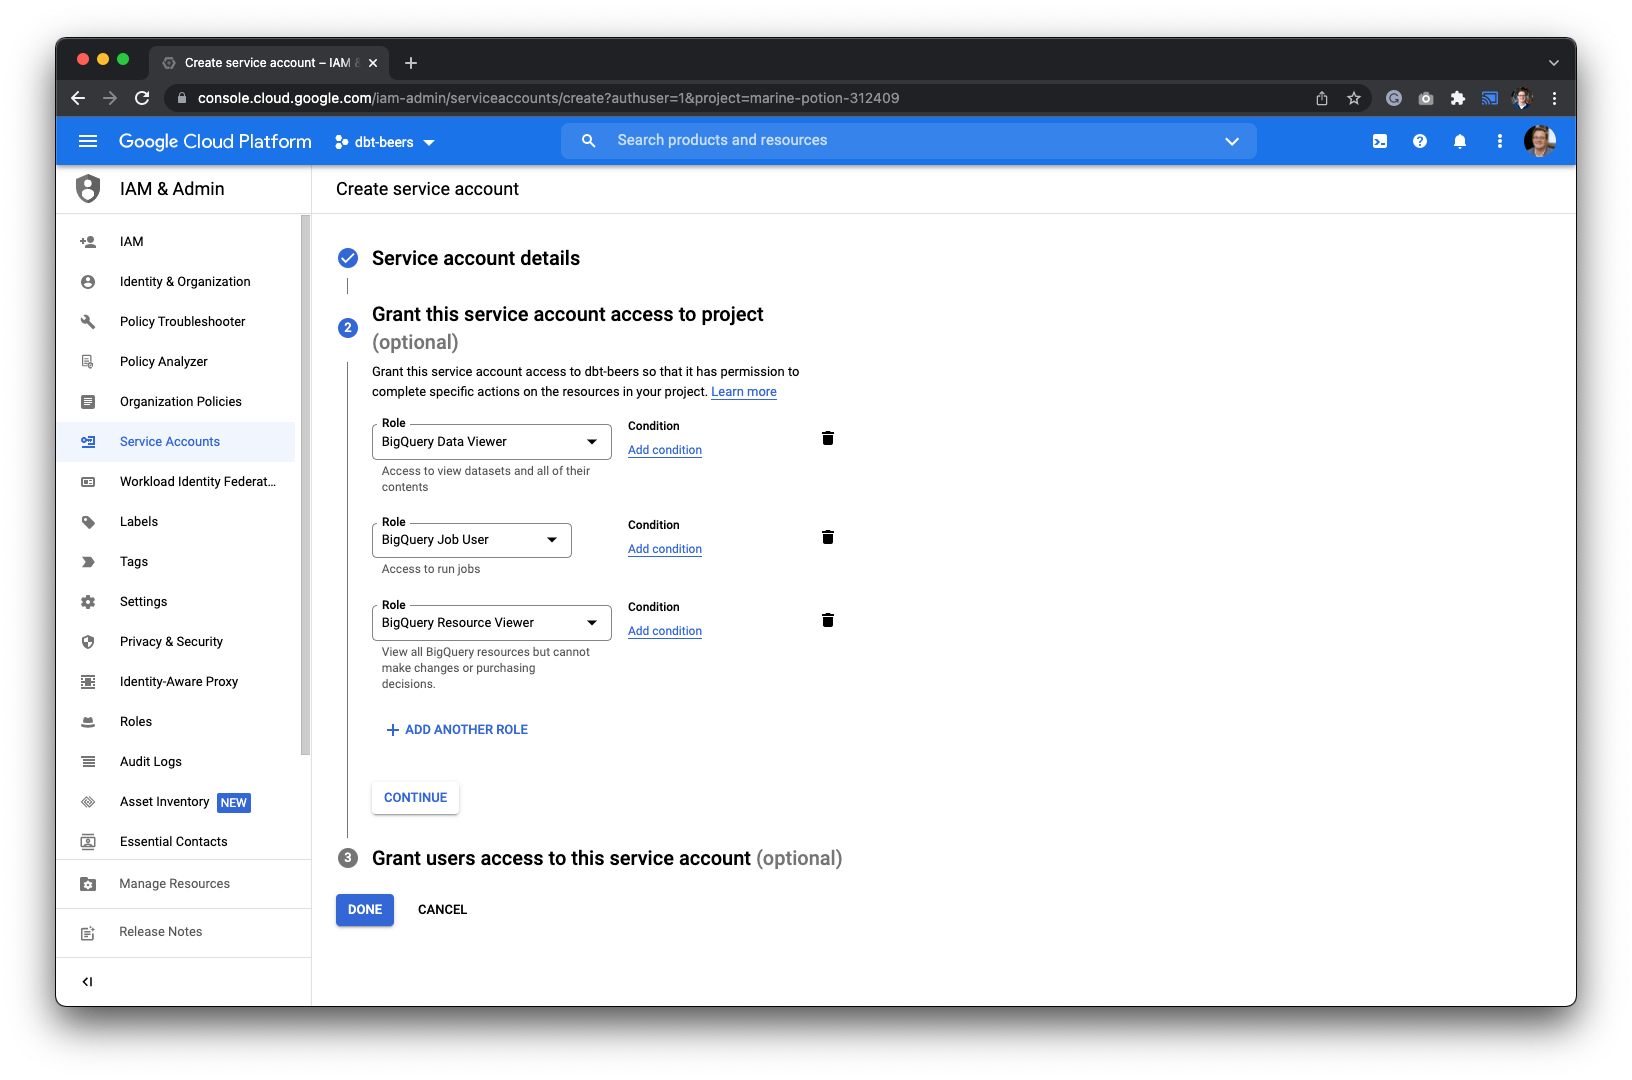The width and height of the screenshot is (1632, 1080).
Task: Open the BigQuery Resource Viewer role dropdown
Action: tap(491, 623)
